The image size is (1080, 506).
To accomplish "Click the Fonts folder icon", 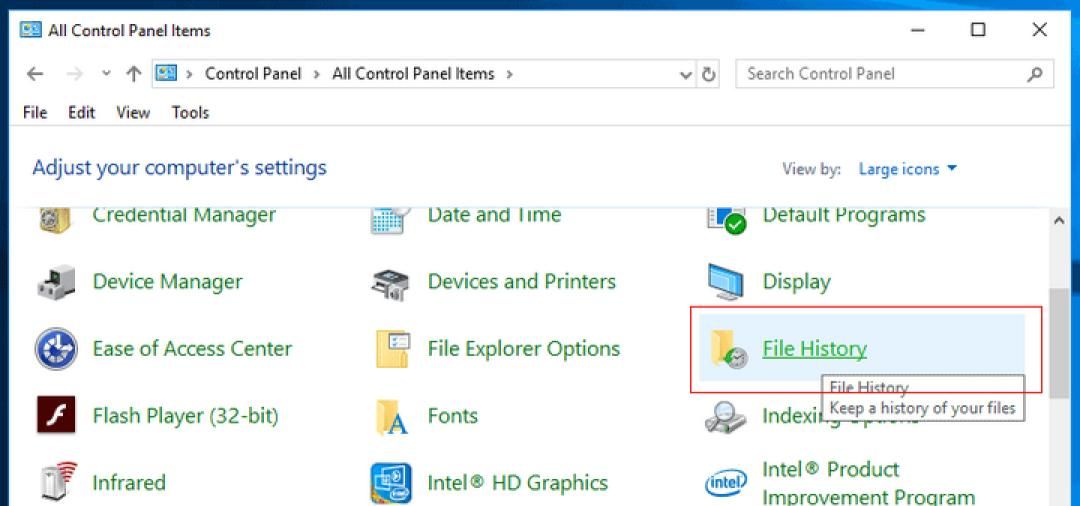I will [x=391, y=416].
